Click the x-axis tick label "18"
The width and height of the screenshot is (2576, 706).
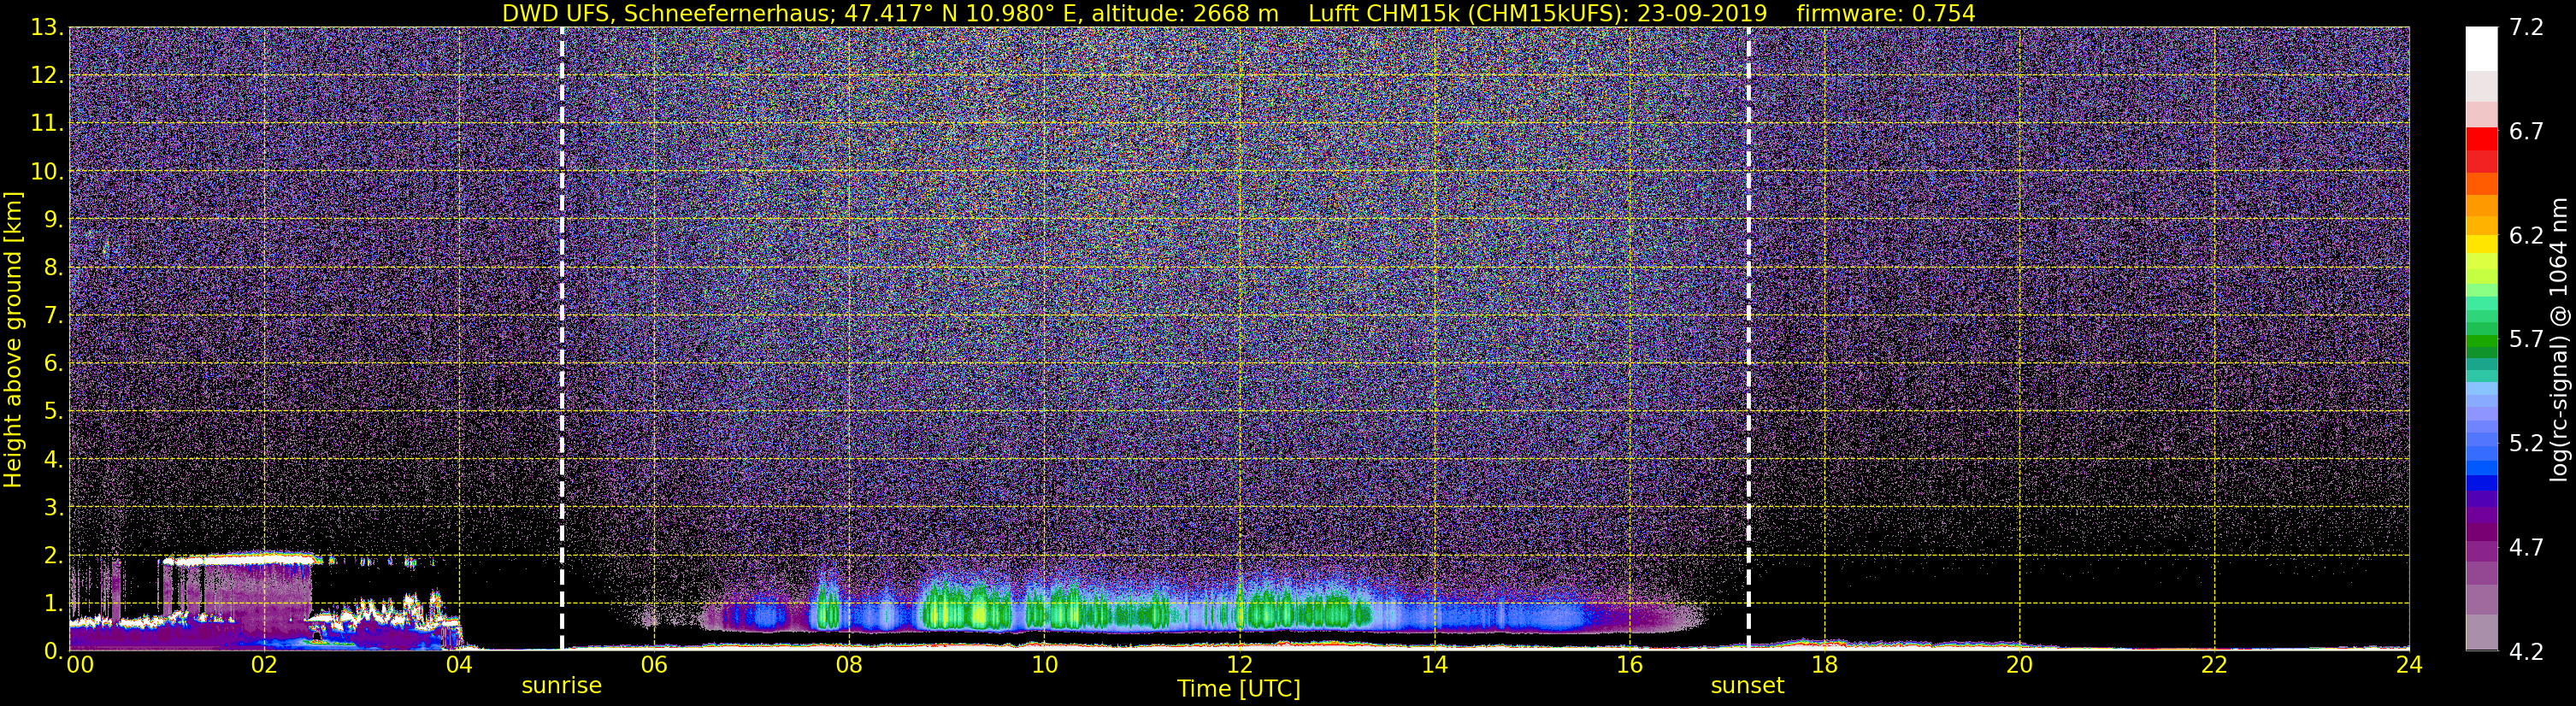click(x=1824, y=665)
